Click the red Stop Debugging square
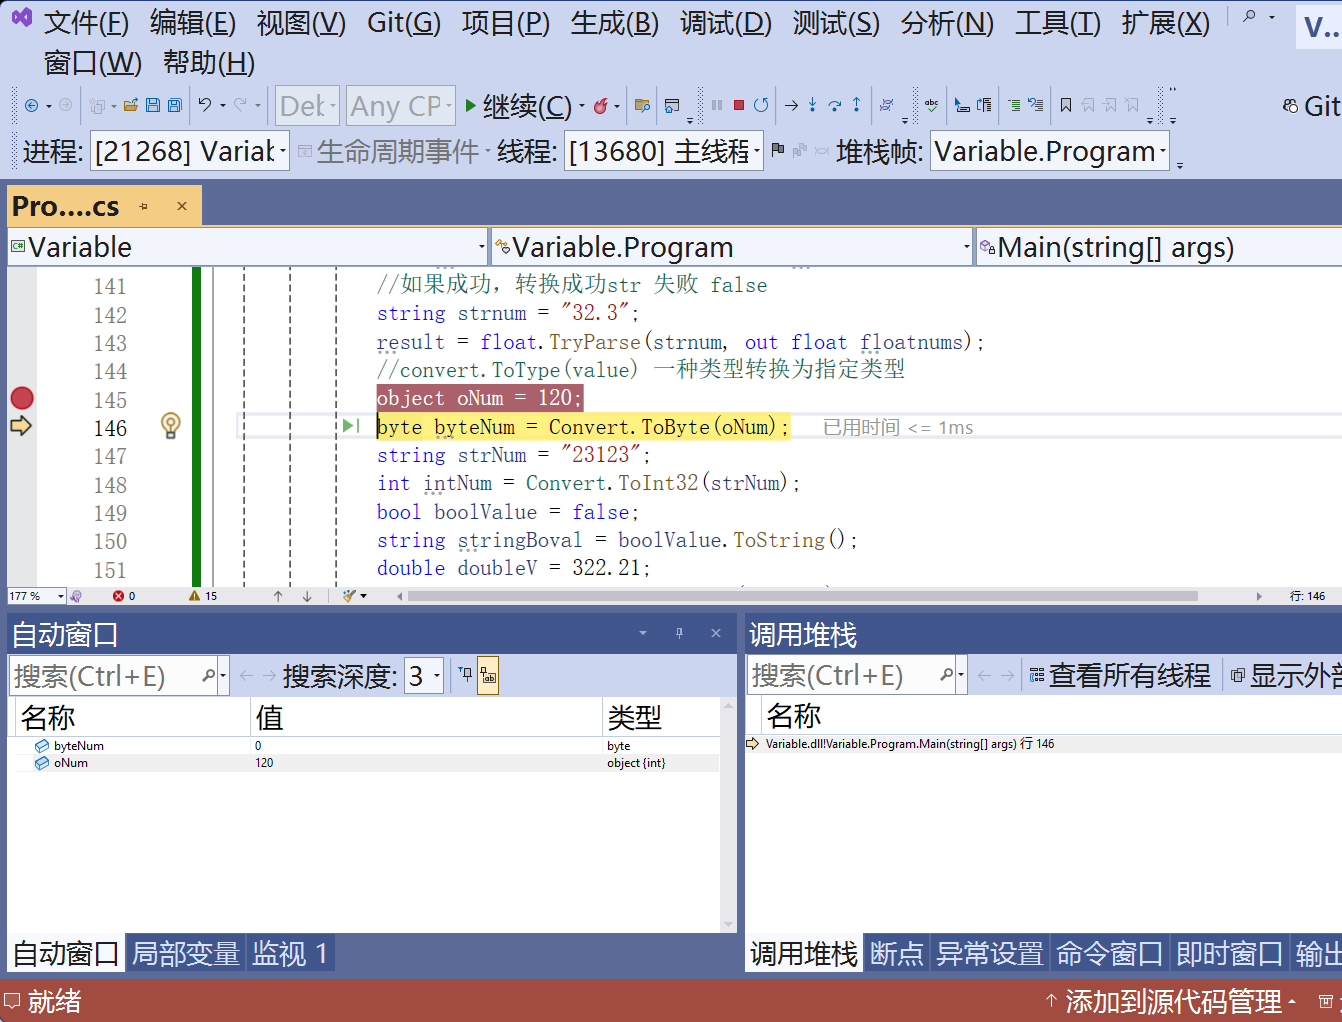1342x1022 pixels. coord(739,105)
